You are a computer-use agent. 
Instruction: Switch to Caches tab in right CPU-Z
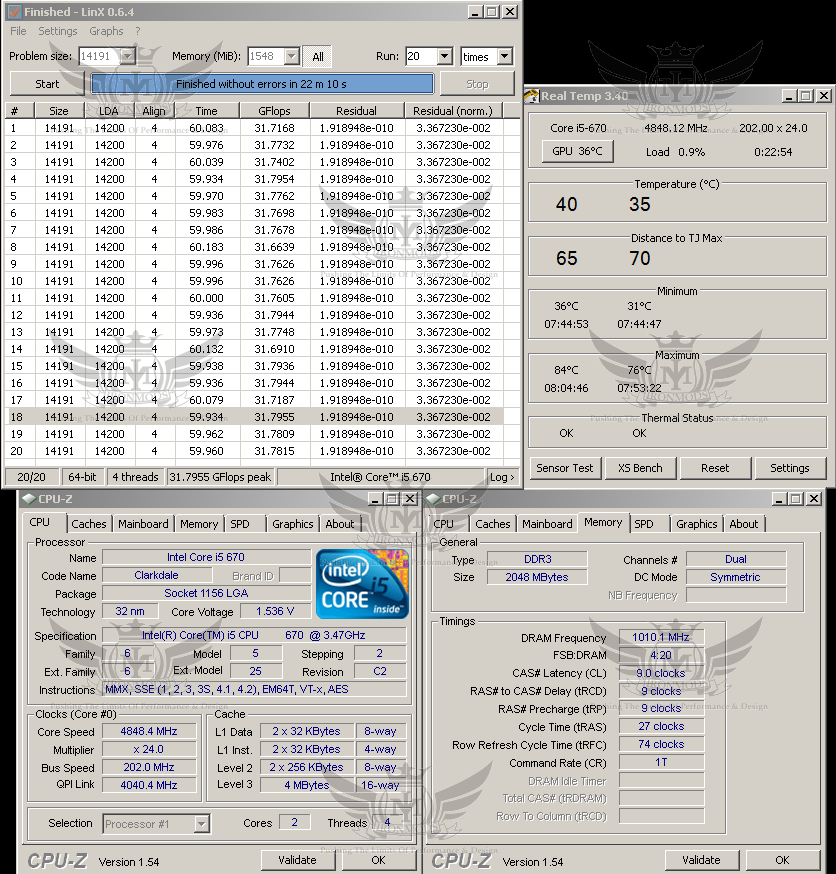(493, 524)
